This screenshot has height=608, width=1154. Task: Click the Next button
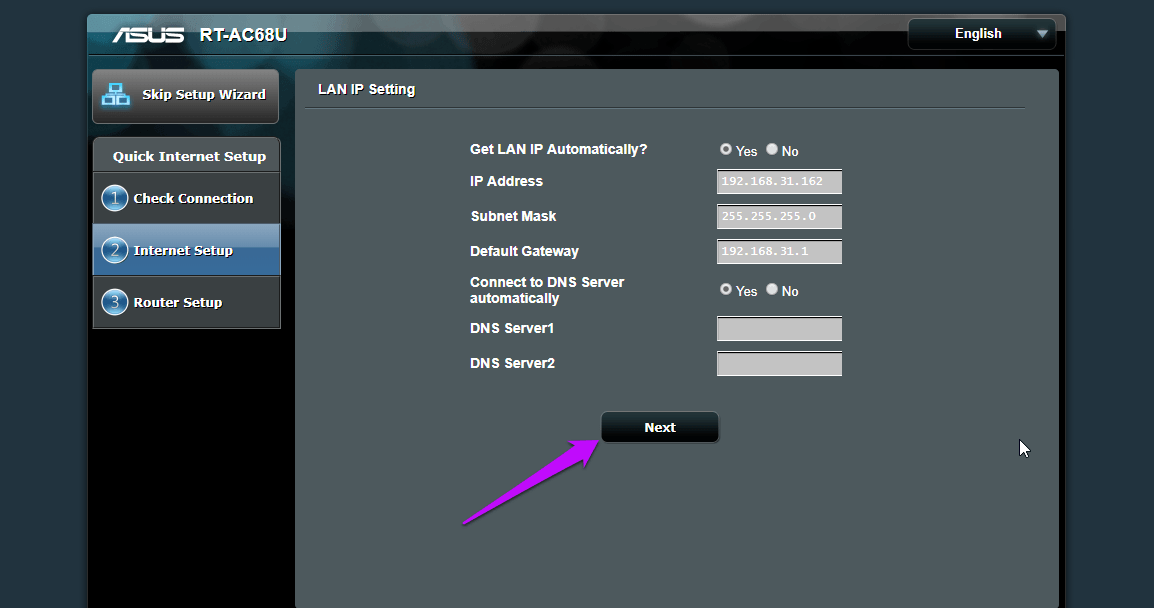click(660, 427)
